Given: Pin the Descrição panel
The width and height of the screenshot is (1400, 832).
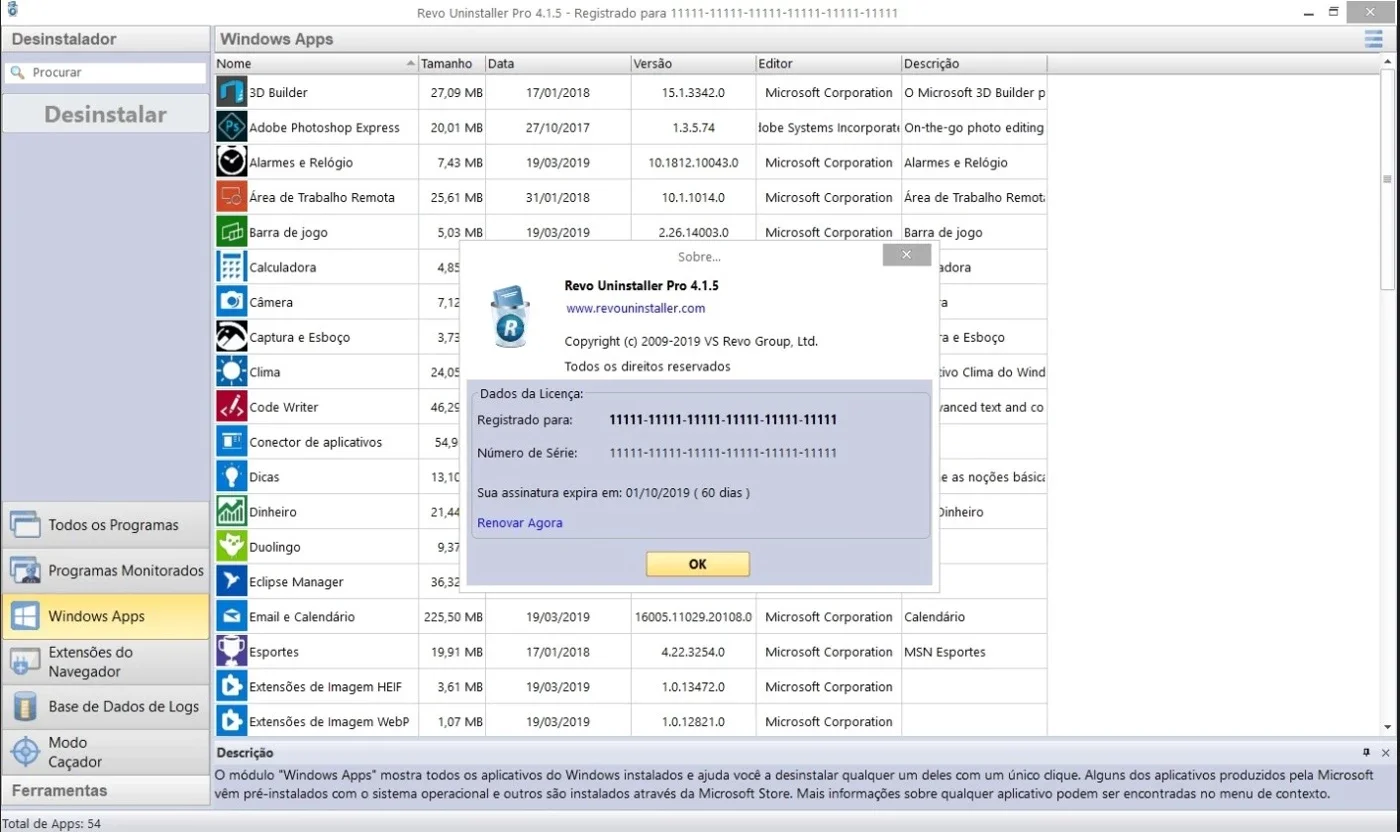Looking at the screenshot, I should point(1366,752).
